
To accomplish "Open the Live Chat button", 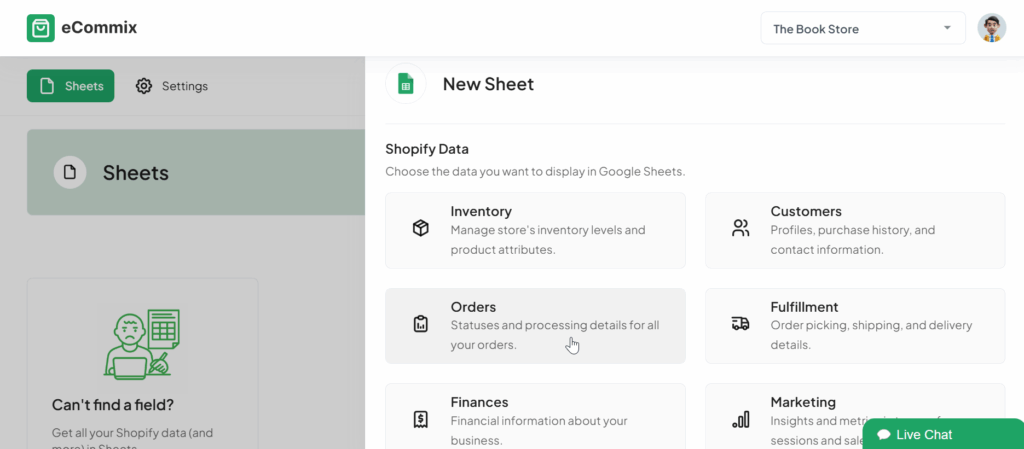I will click(x=943, y=434).
